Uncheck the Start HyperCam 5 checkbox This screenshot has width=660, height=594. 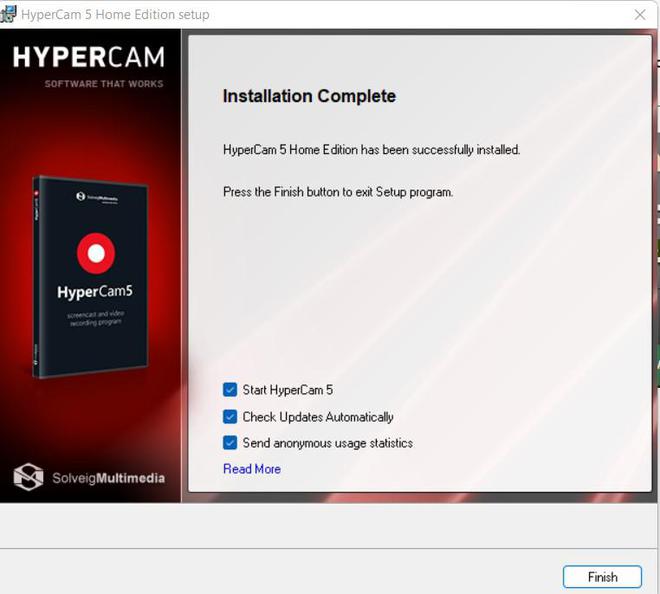click(230, 389)
